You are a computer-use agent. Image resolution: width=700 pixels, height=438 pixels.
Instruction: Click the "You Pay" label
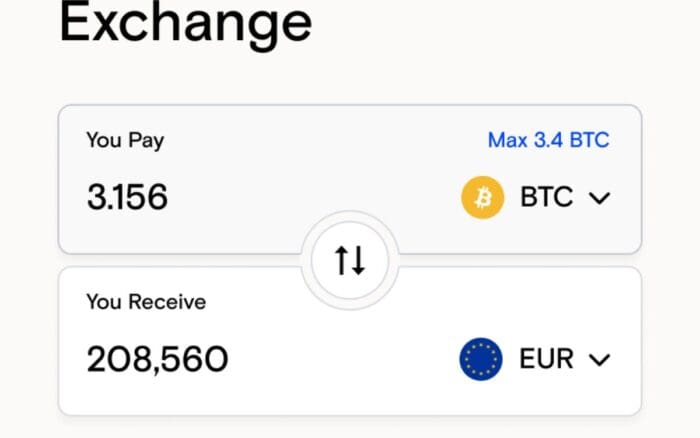[x=125, y=140]
